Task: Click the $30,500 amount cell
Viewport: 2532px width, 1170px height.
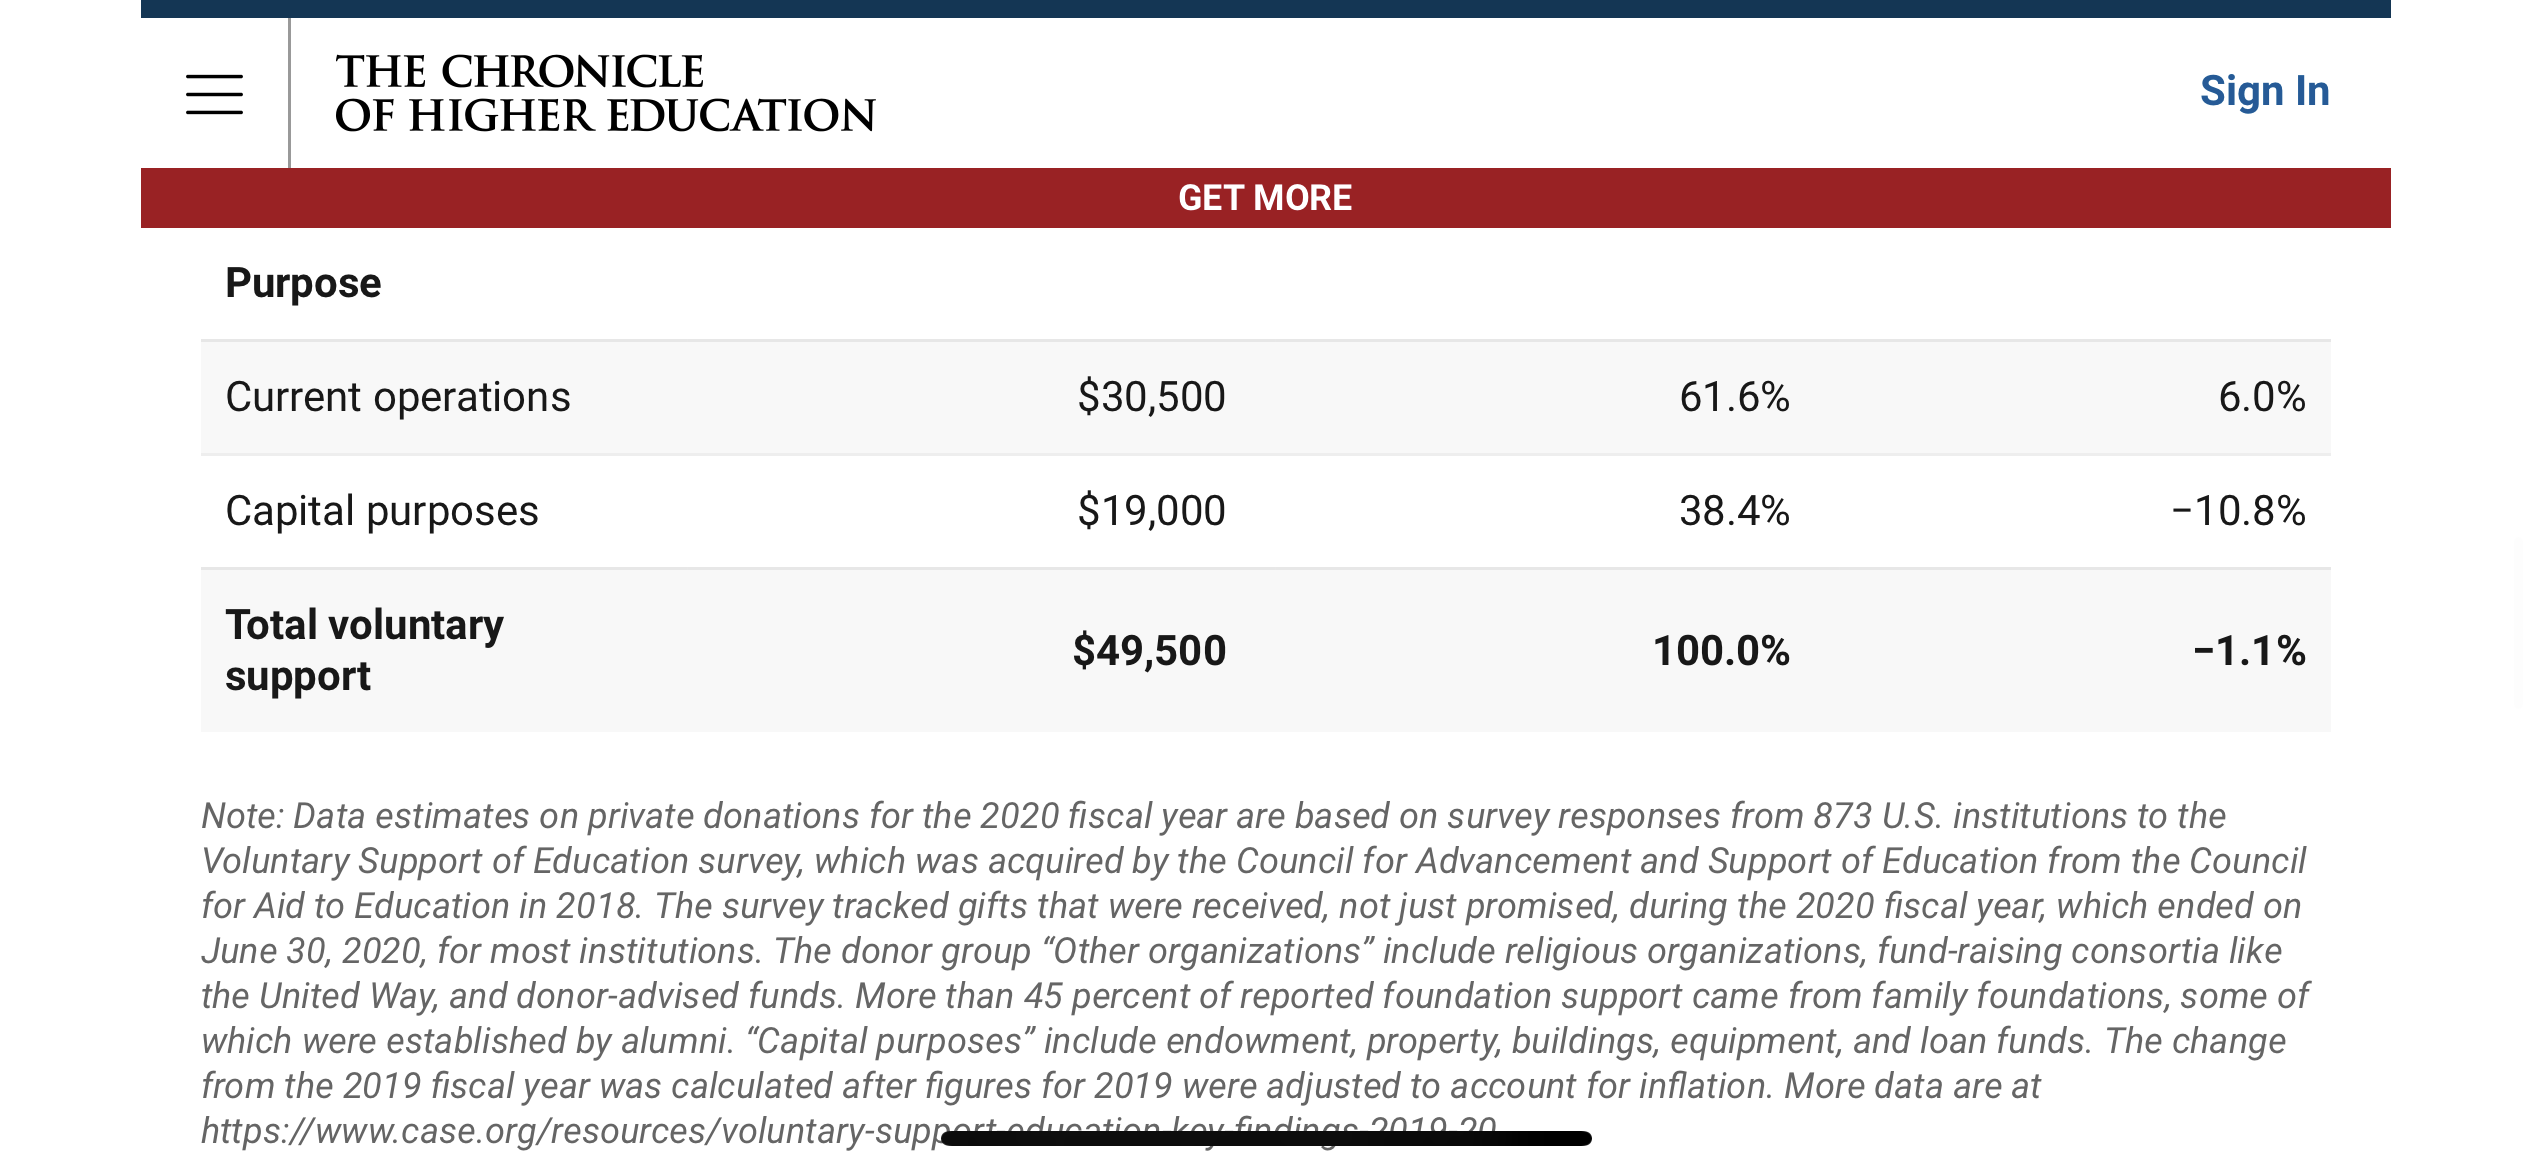Action: click(1151, 397)
